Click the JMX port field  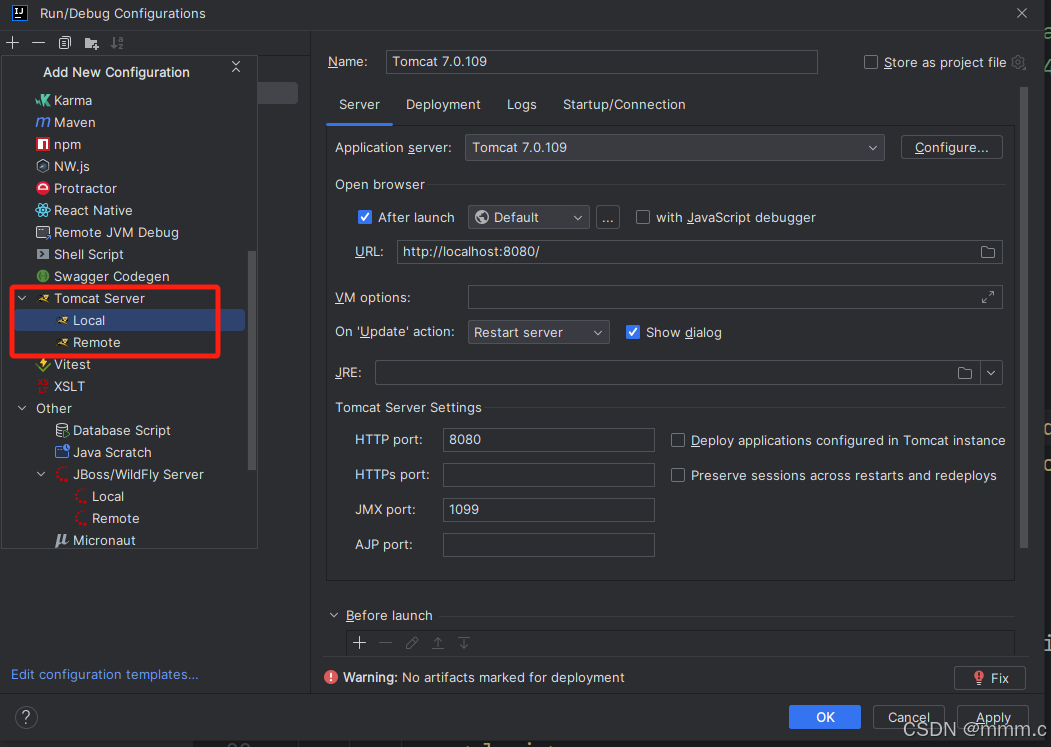point(548,510)
